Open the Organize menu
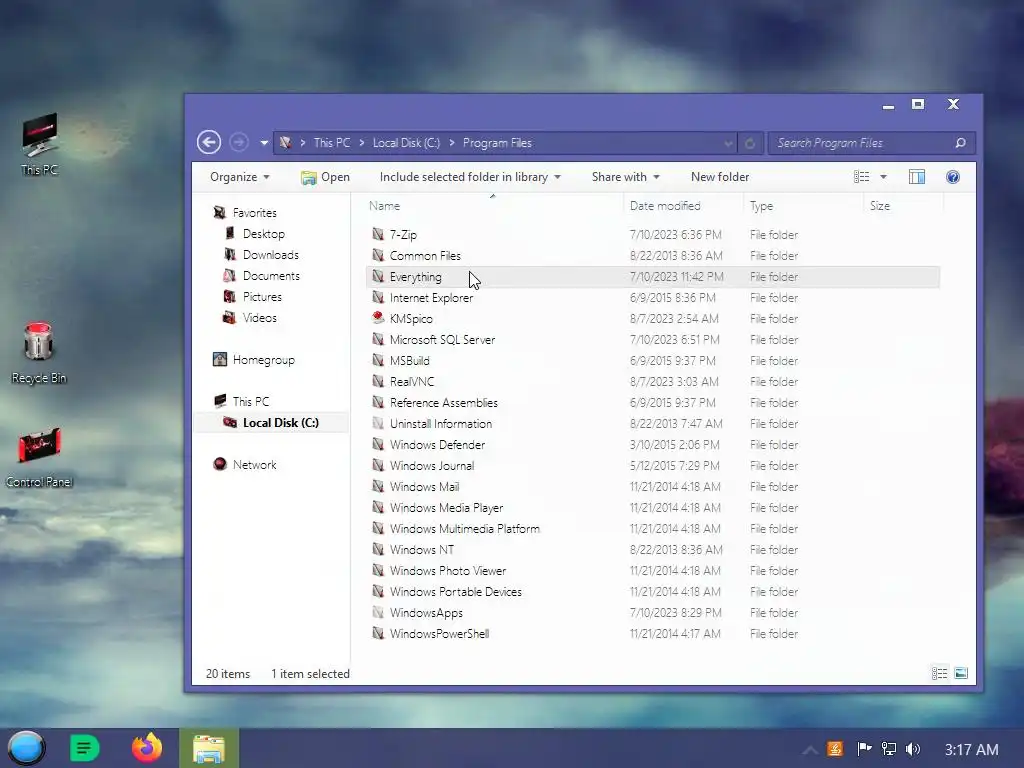 coord(240,177)
